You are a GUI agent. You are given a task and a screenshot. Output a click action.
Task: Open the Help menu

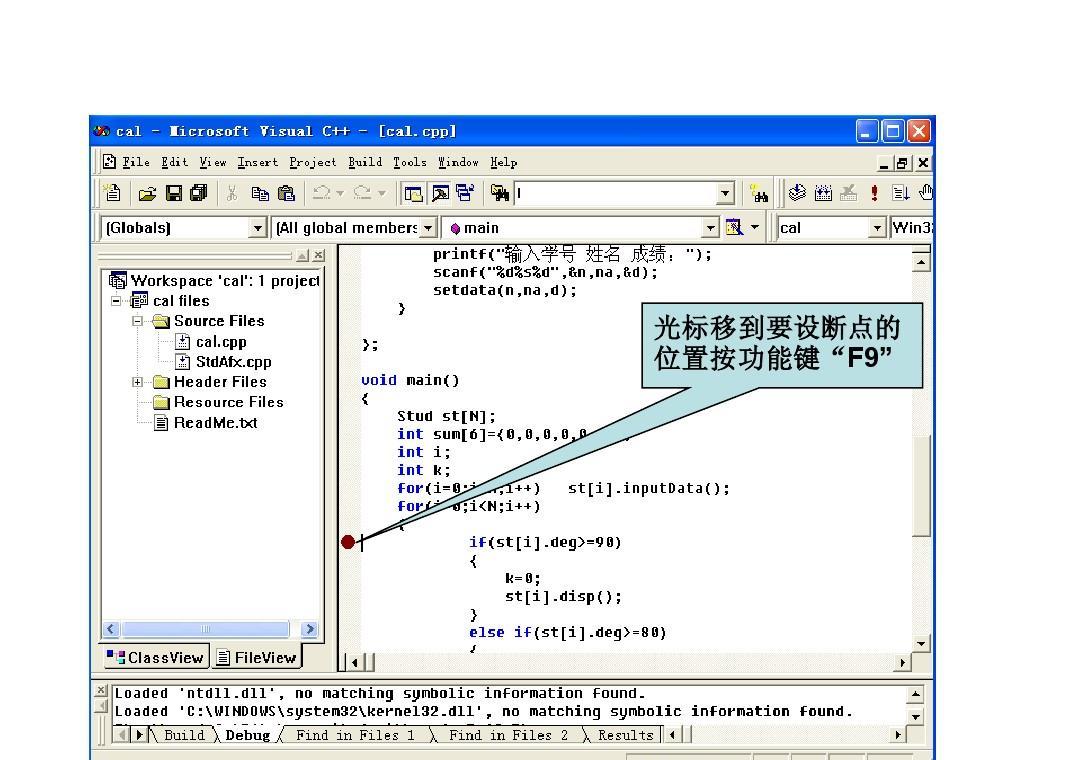pos(503,162)
